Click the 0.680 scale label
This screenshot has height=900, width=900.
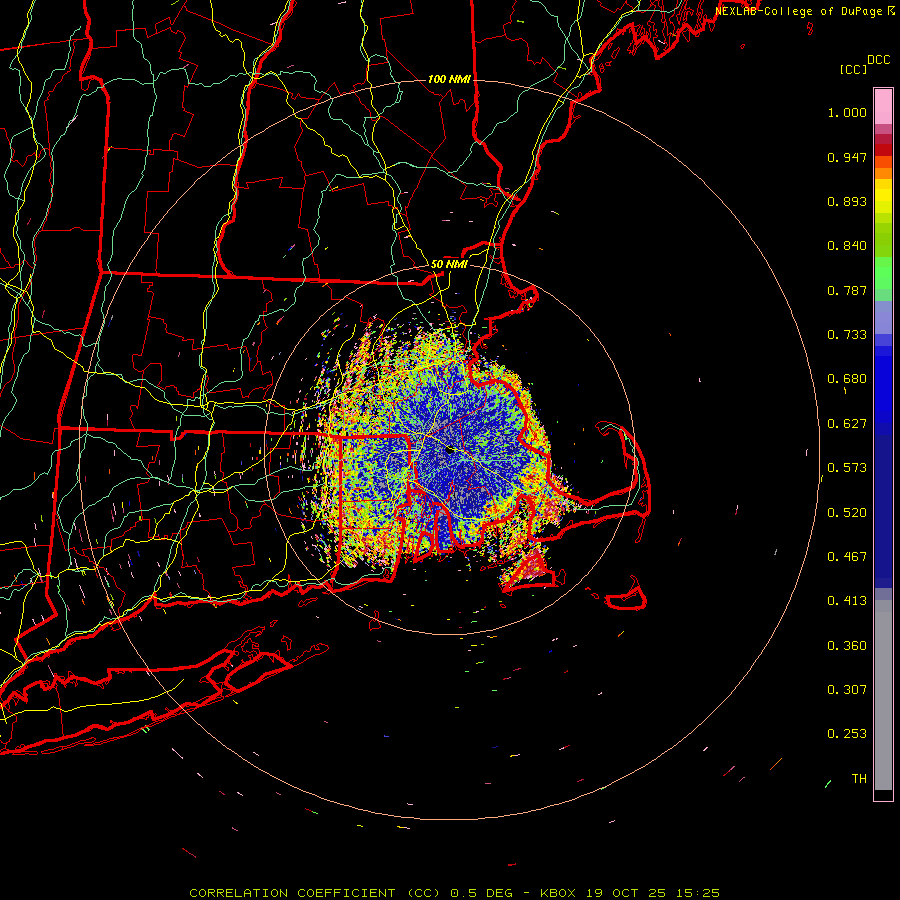pyautogui.click(x=847, y=379)
